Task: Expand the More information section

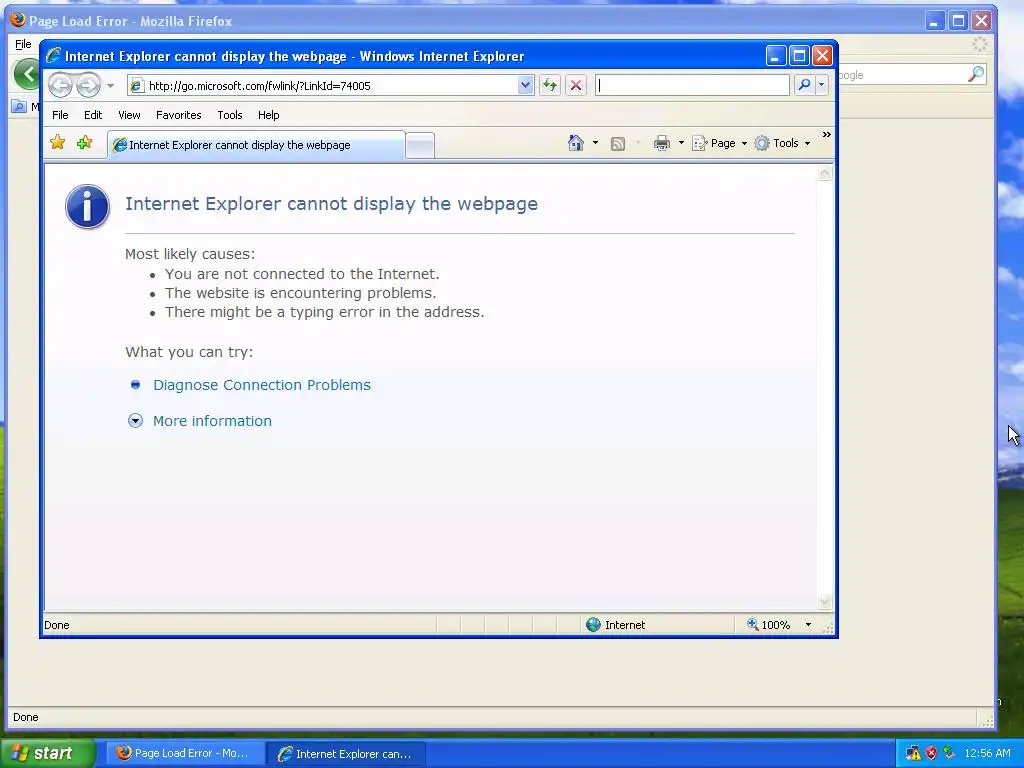Action: [135, 421]
